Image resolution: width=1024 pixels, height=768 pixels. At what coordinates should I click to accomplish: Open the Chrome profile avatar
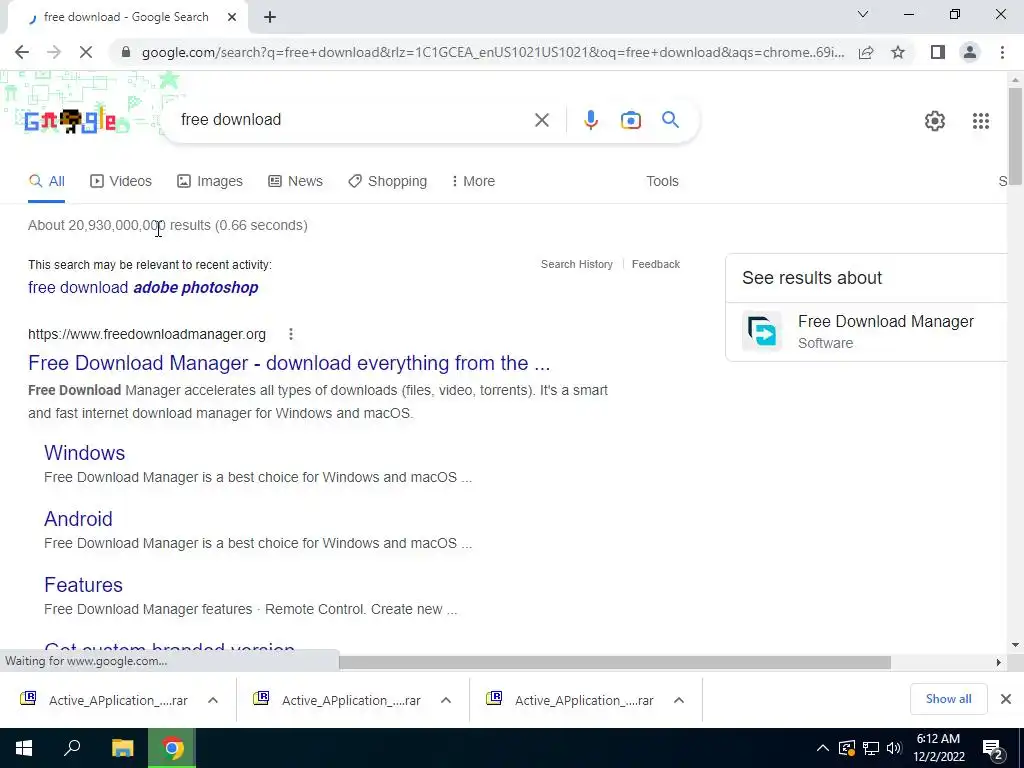pyautogui.click(x=970, y=52)
